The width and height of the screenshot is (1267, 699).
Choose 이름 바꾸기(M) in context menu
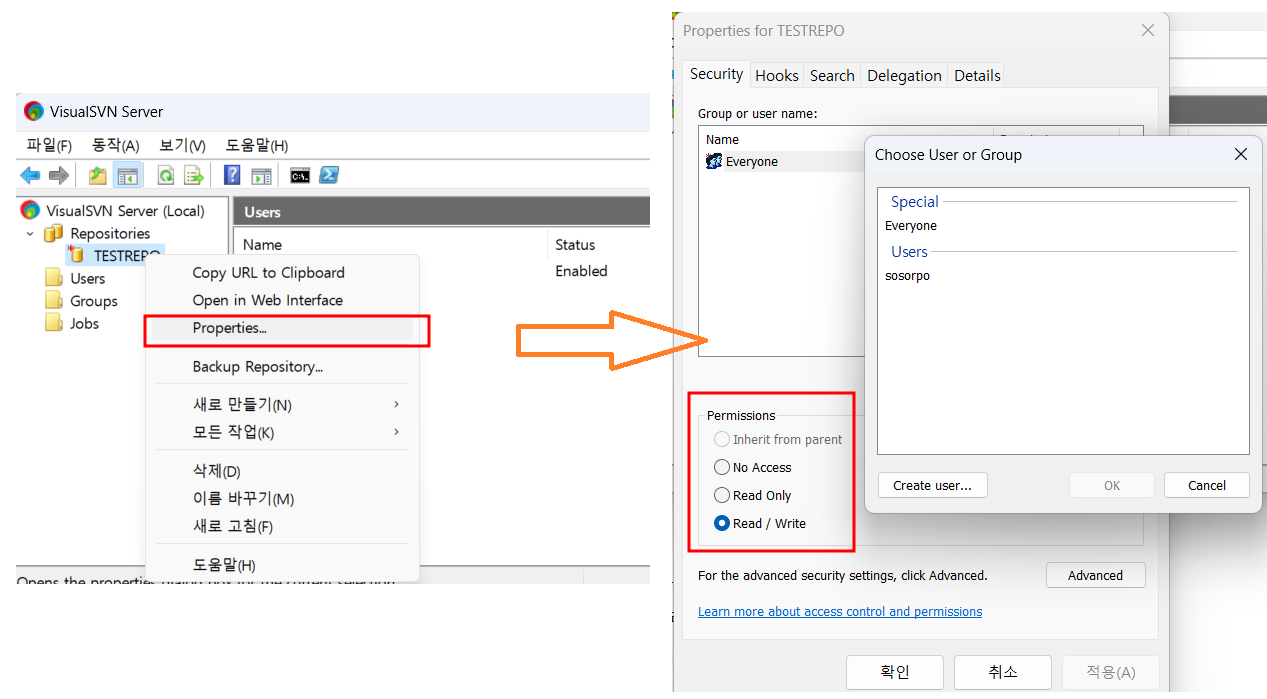(x=243, y=498)
